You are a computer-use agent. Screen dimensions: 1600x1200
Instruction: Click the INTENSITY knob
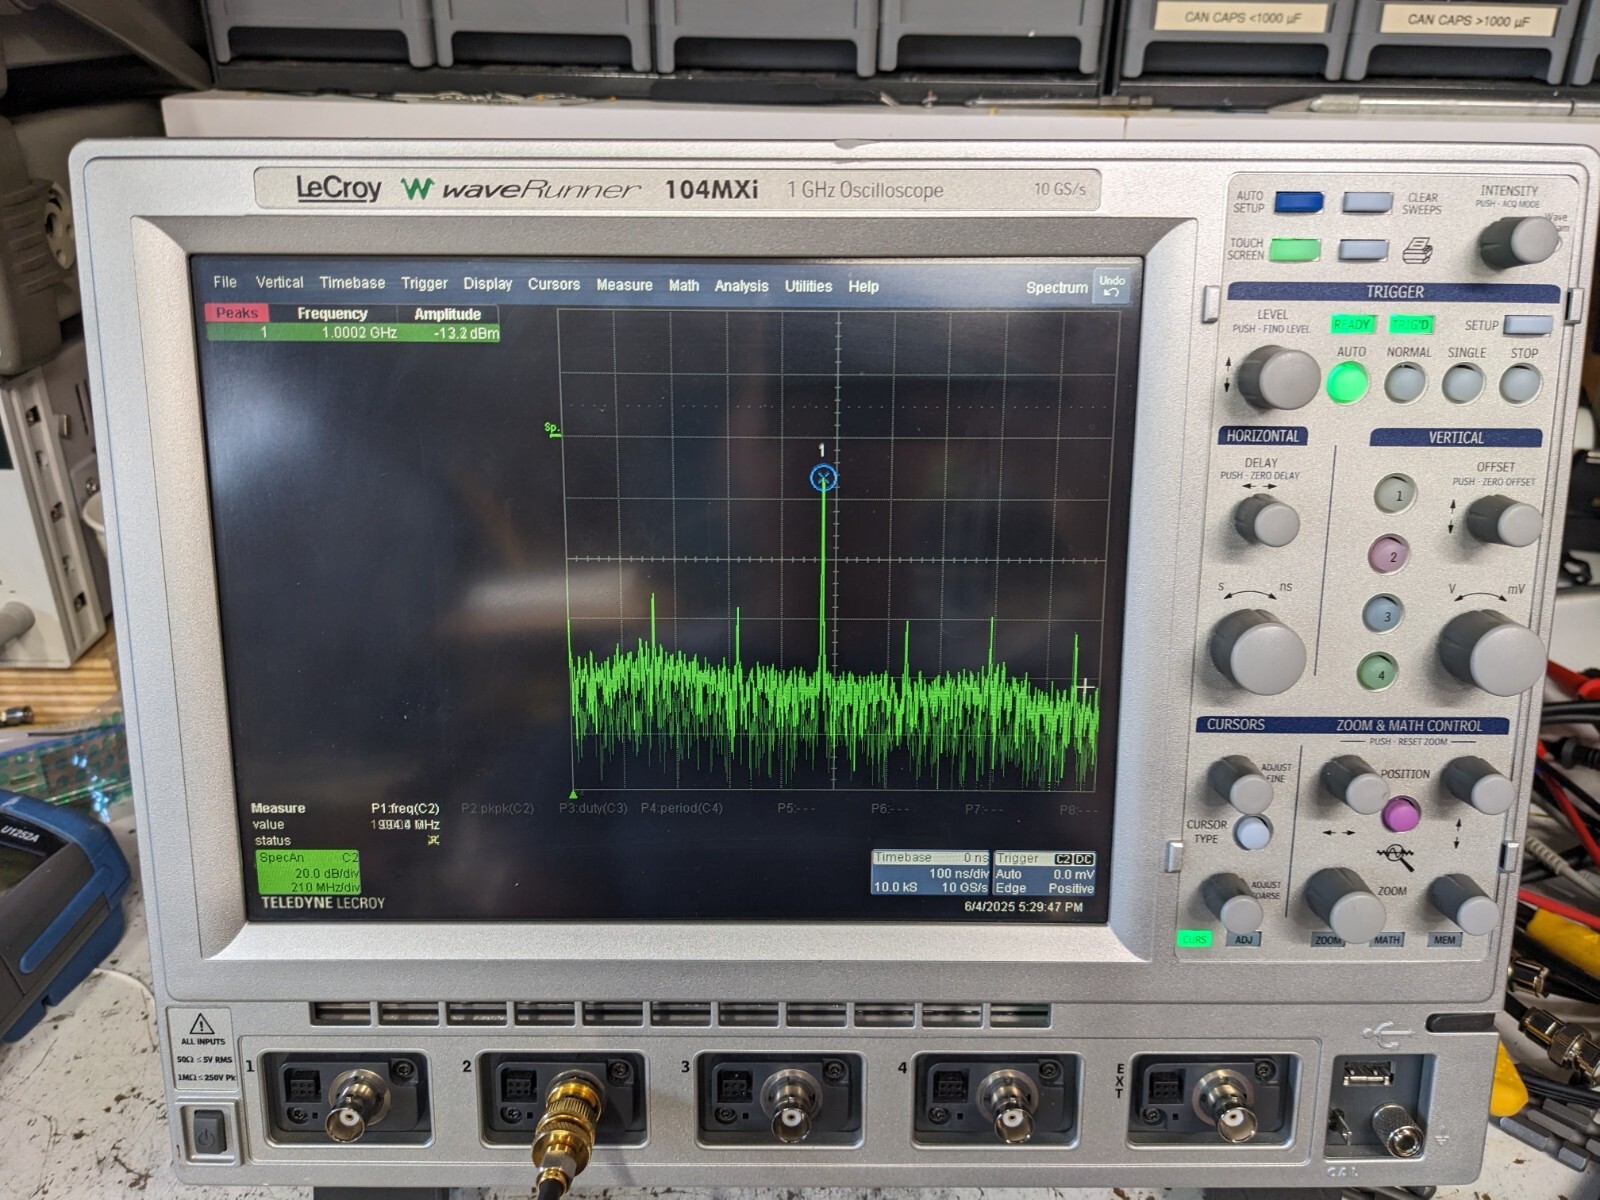point(1517,242)
